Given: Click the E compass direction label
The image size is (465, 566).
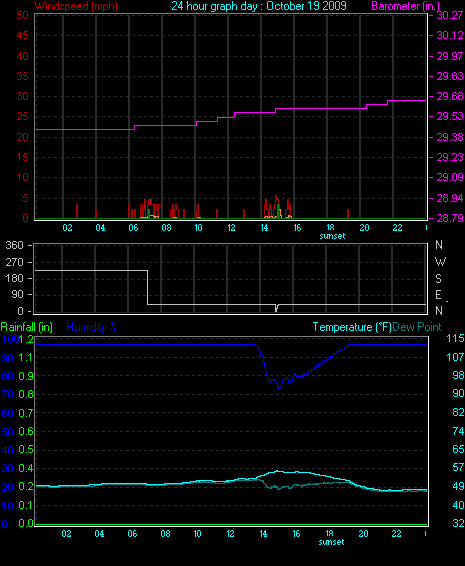Looking at the screenshot, I should 438,295.
